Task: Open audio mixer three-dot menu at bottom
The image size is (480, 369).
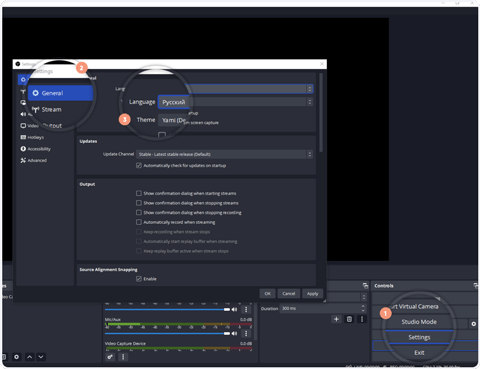Action: coord(123,357)
